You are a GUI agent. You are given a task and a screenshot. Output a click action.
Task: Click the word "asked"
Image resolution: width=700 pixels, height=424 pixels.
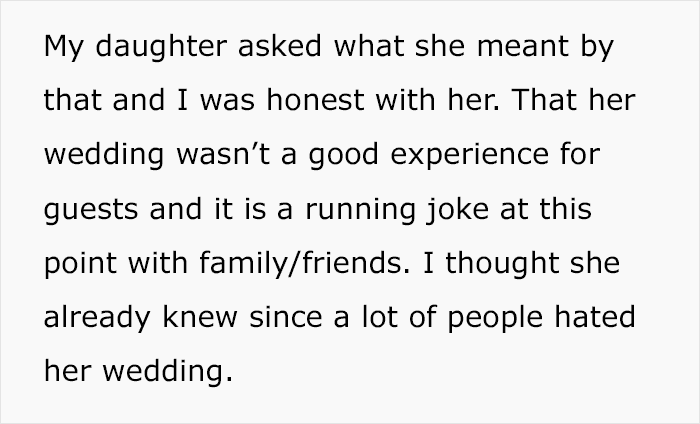279,46
